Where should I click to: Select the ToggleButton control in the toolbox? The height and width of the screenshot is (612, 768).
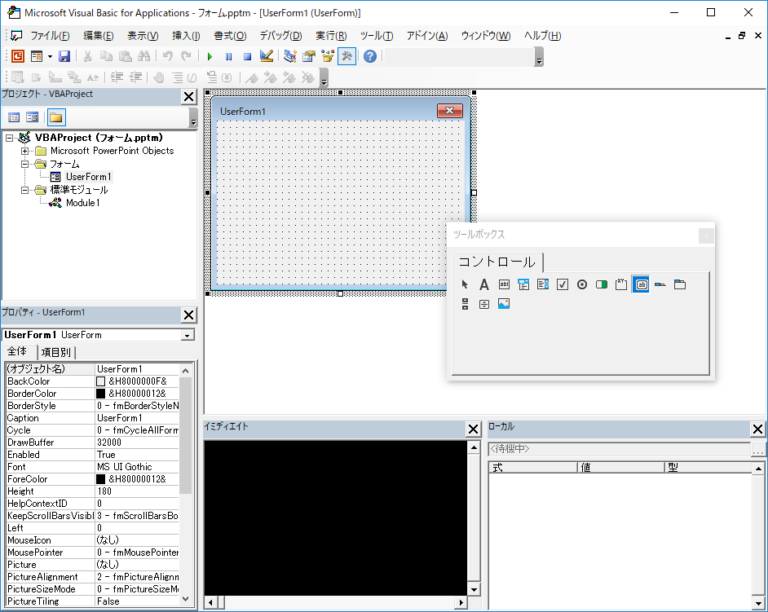coord(601,285)
